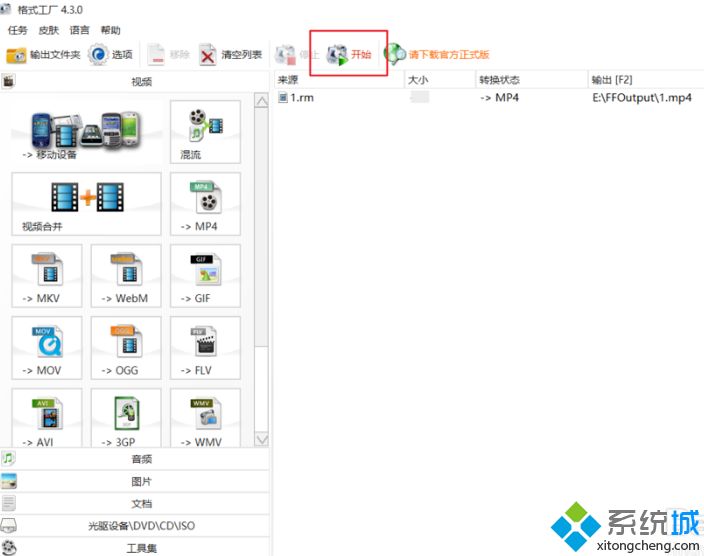
Task: Open the 选项 options settings
Action: [x=110, y=55]
